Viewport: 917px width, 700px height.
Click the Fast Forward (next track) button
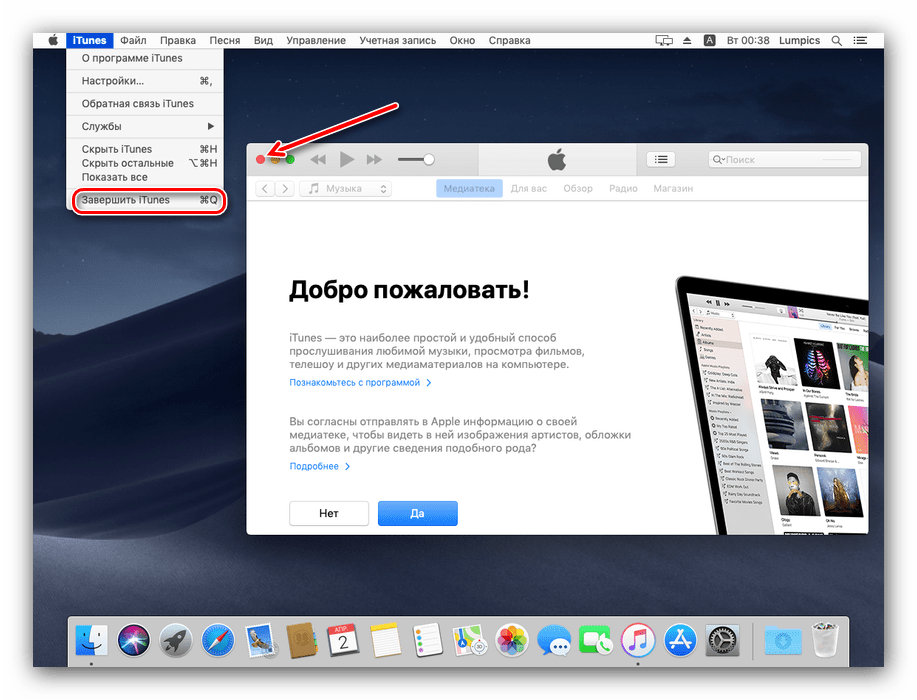pyautogui.click(x=374, y=159)
